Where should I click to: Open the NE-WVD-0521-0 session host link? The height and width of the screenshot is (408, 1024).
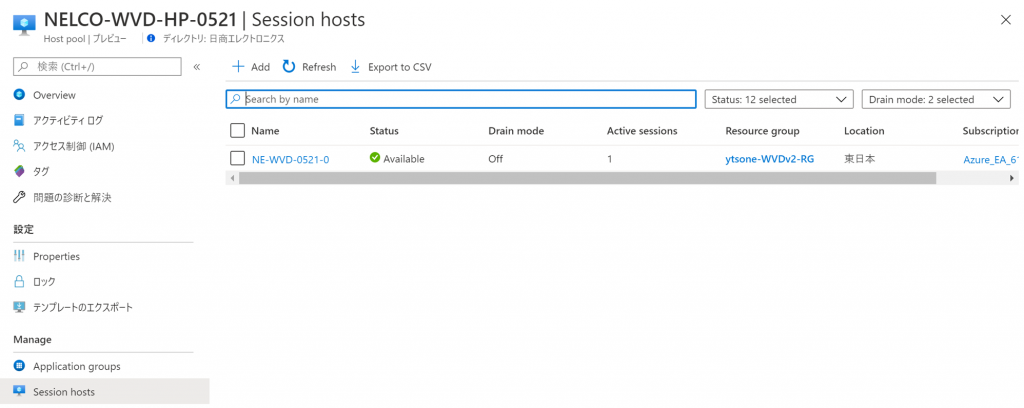(x=290, y=159)
